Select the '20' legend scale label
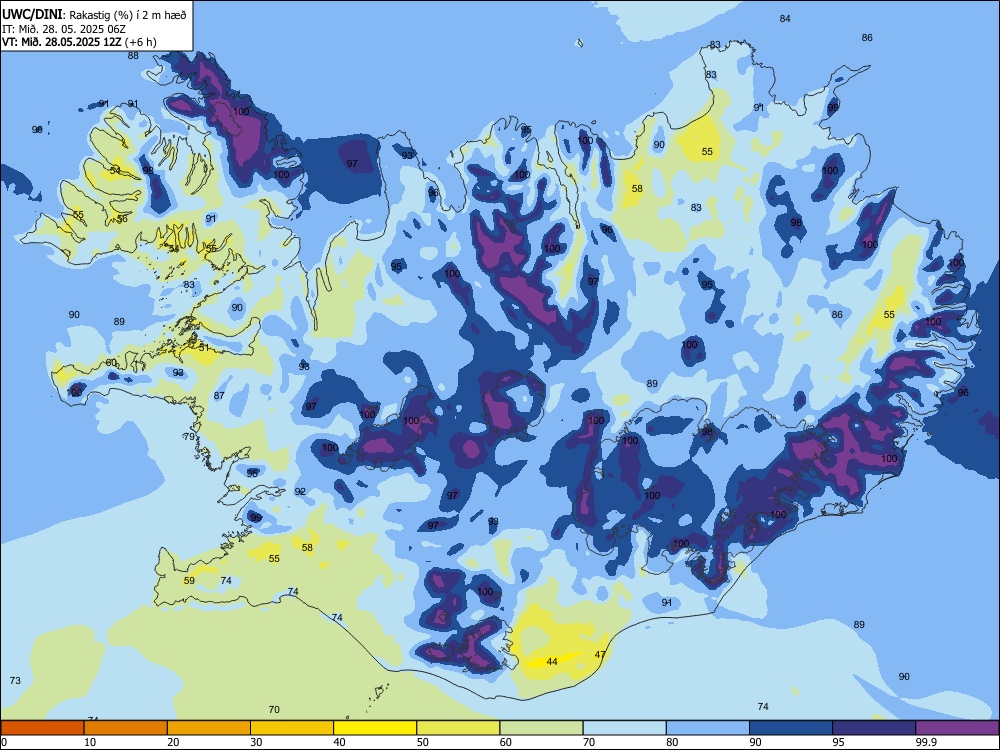Image resolution: width=1000 pixels, height=750 pixels. [173, 742]
